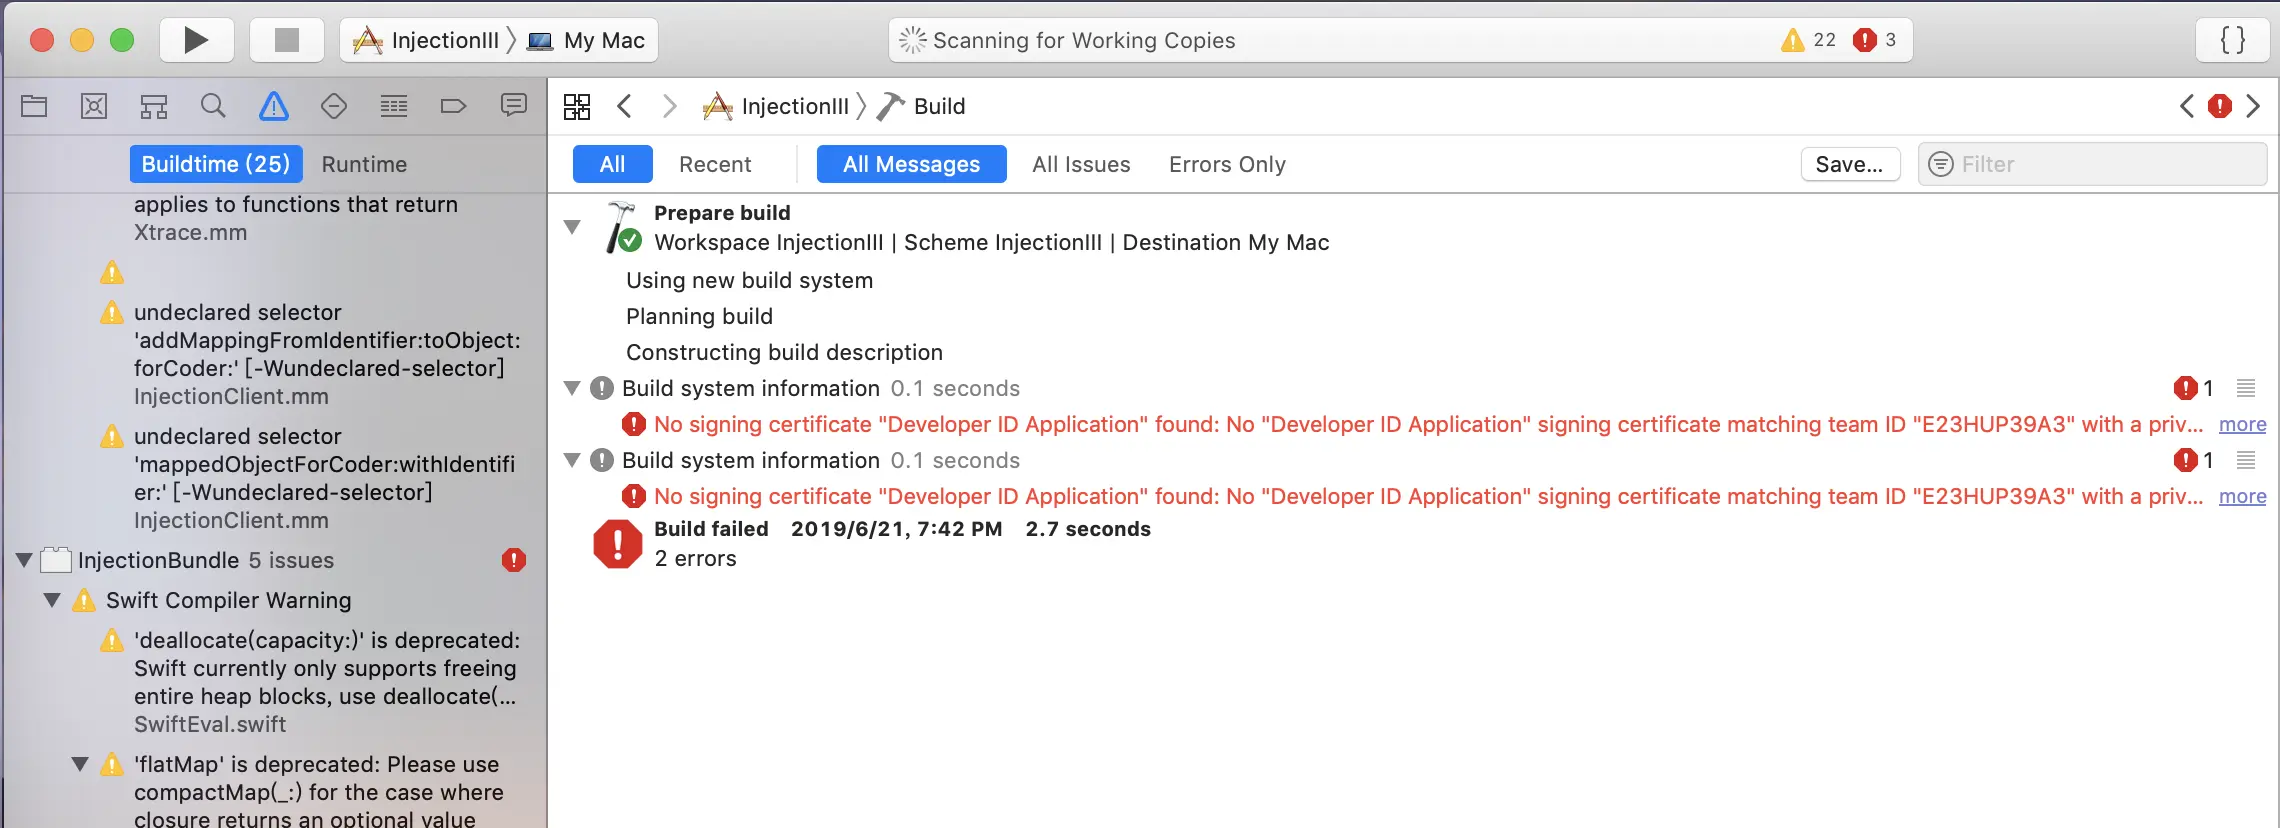Click the errors count badge showing 3
The image size is (2280, 828).
tap(1875, 40)
